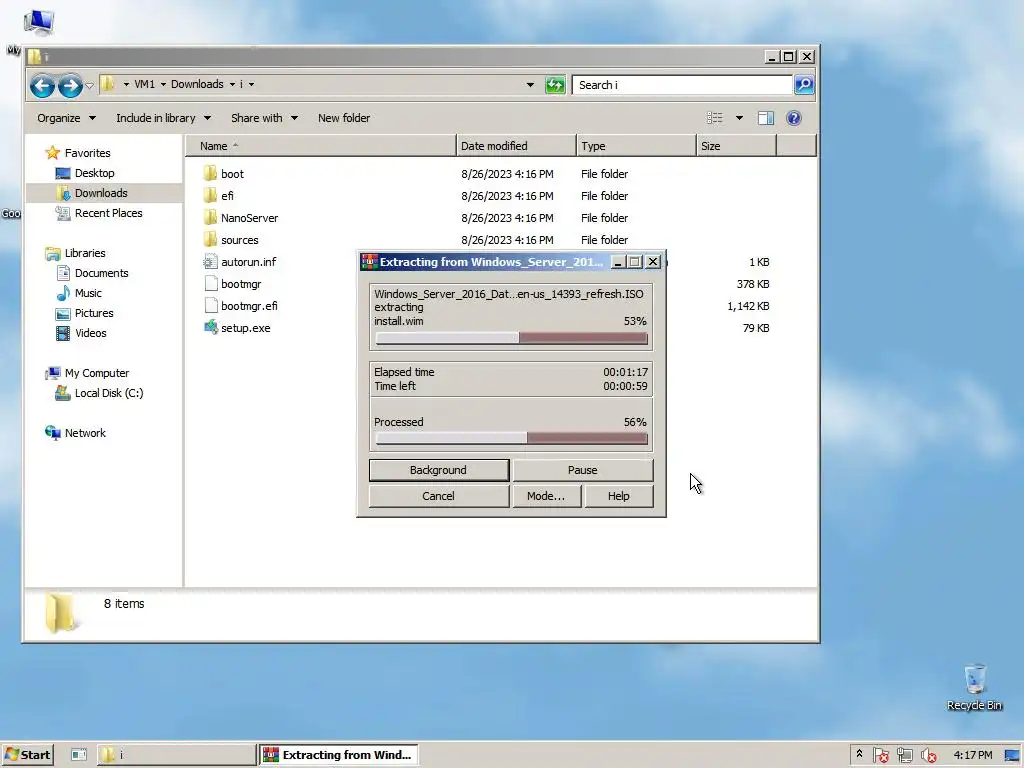The width and height of the screenshot is (1024, 768).
Task: Sort by the Date modified column header
Action: (517, 146)
